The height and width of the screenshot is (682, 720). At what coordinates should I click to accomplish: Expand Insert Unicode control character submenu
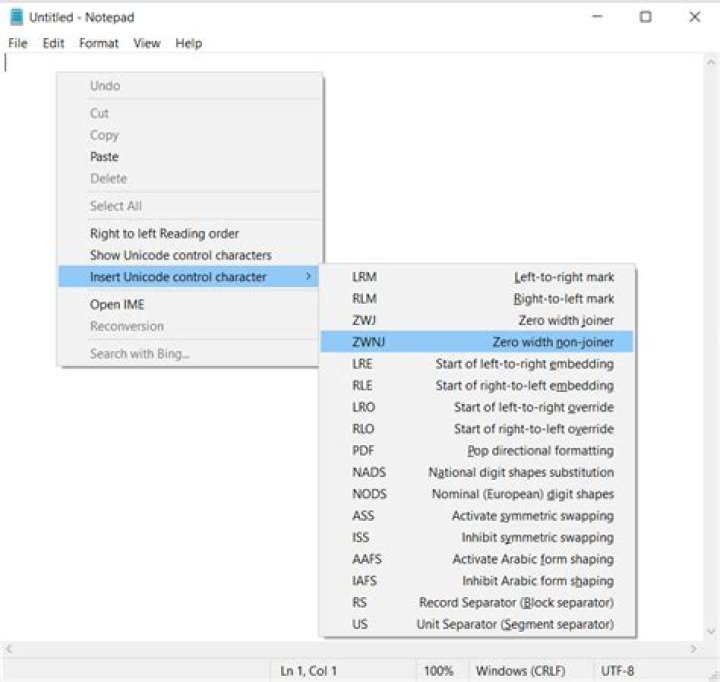[x=189, y=276]
